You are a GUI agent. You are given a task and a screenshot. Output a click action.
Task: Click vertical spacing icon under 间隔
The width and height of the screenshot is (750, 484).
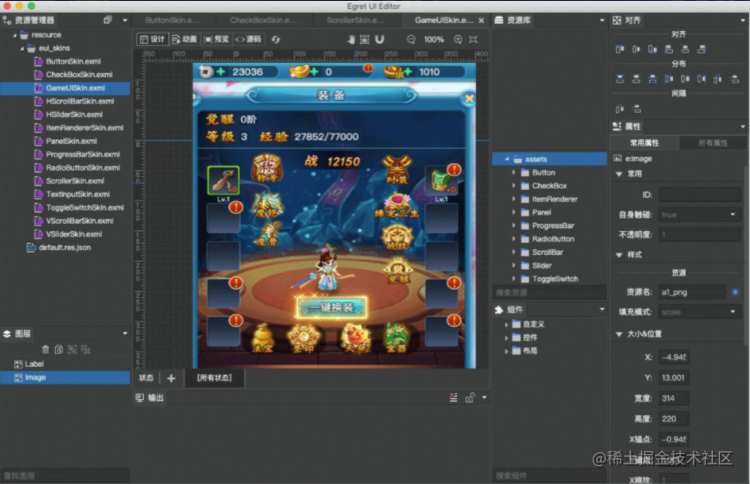636,109
